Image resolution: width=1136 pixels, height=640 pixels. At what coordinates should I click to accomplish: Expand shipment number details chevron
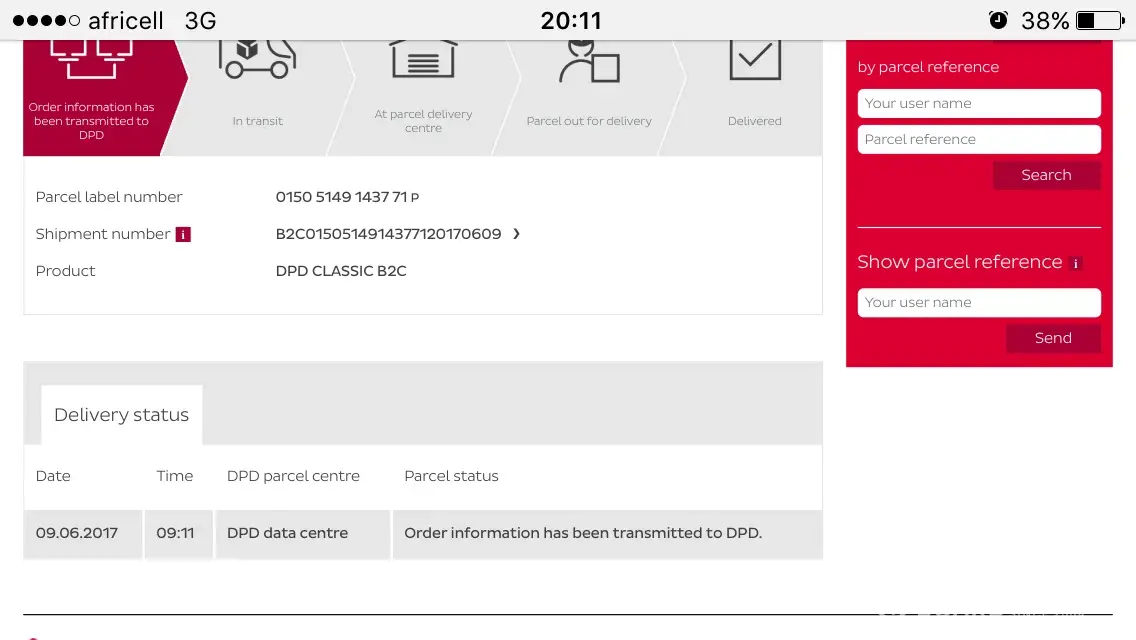pyautogui.click(x=517, y=233)
